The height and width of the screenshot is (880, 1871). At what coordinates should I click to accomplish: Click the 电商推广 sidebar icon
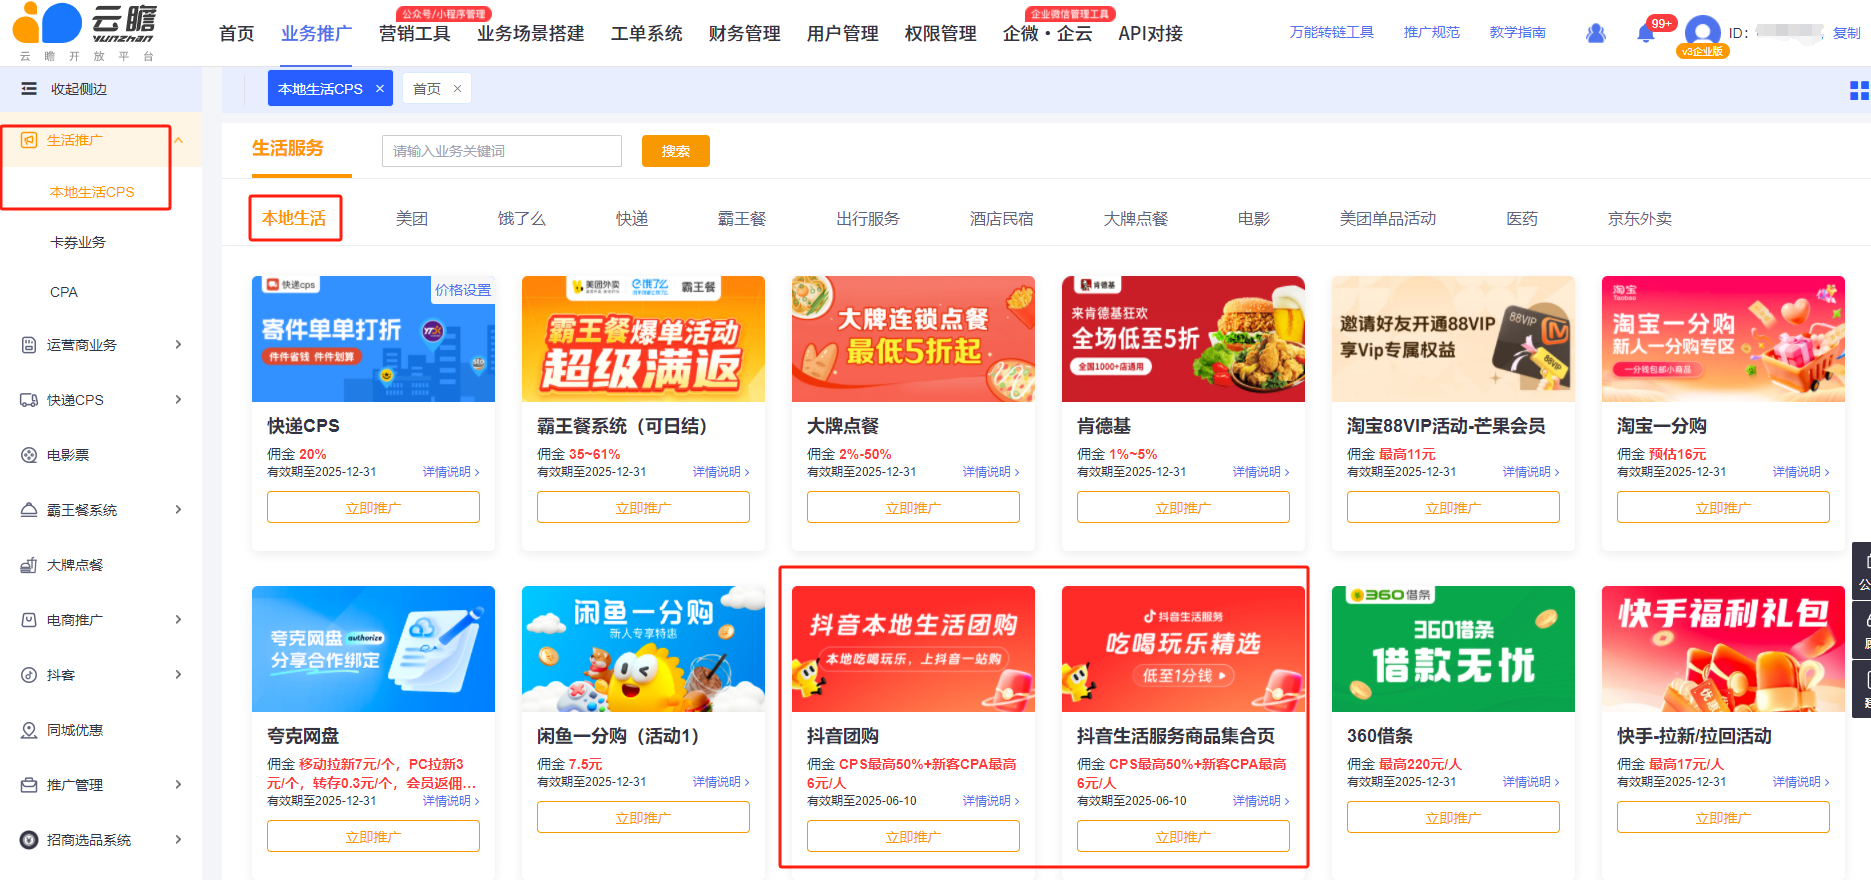[29, 620]
